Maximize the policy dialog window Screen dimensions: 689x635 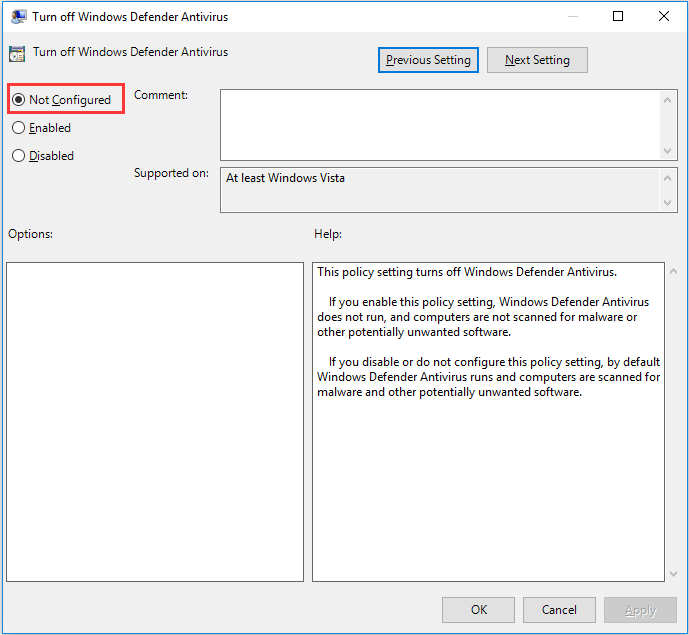618,16
